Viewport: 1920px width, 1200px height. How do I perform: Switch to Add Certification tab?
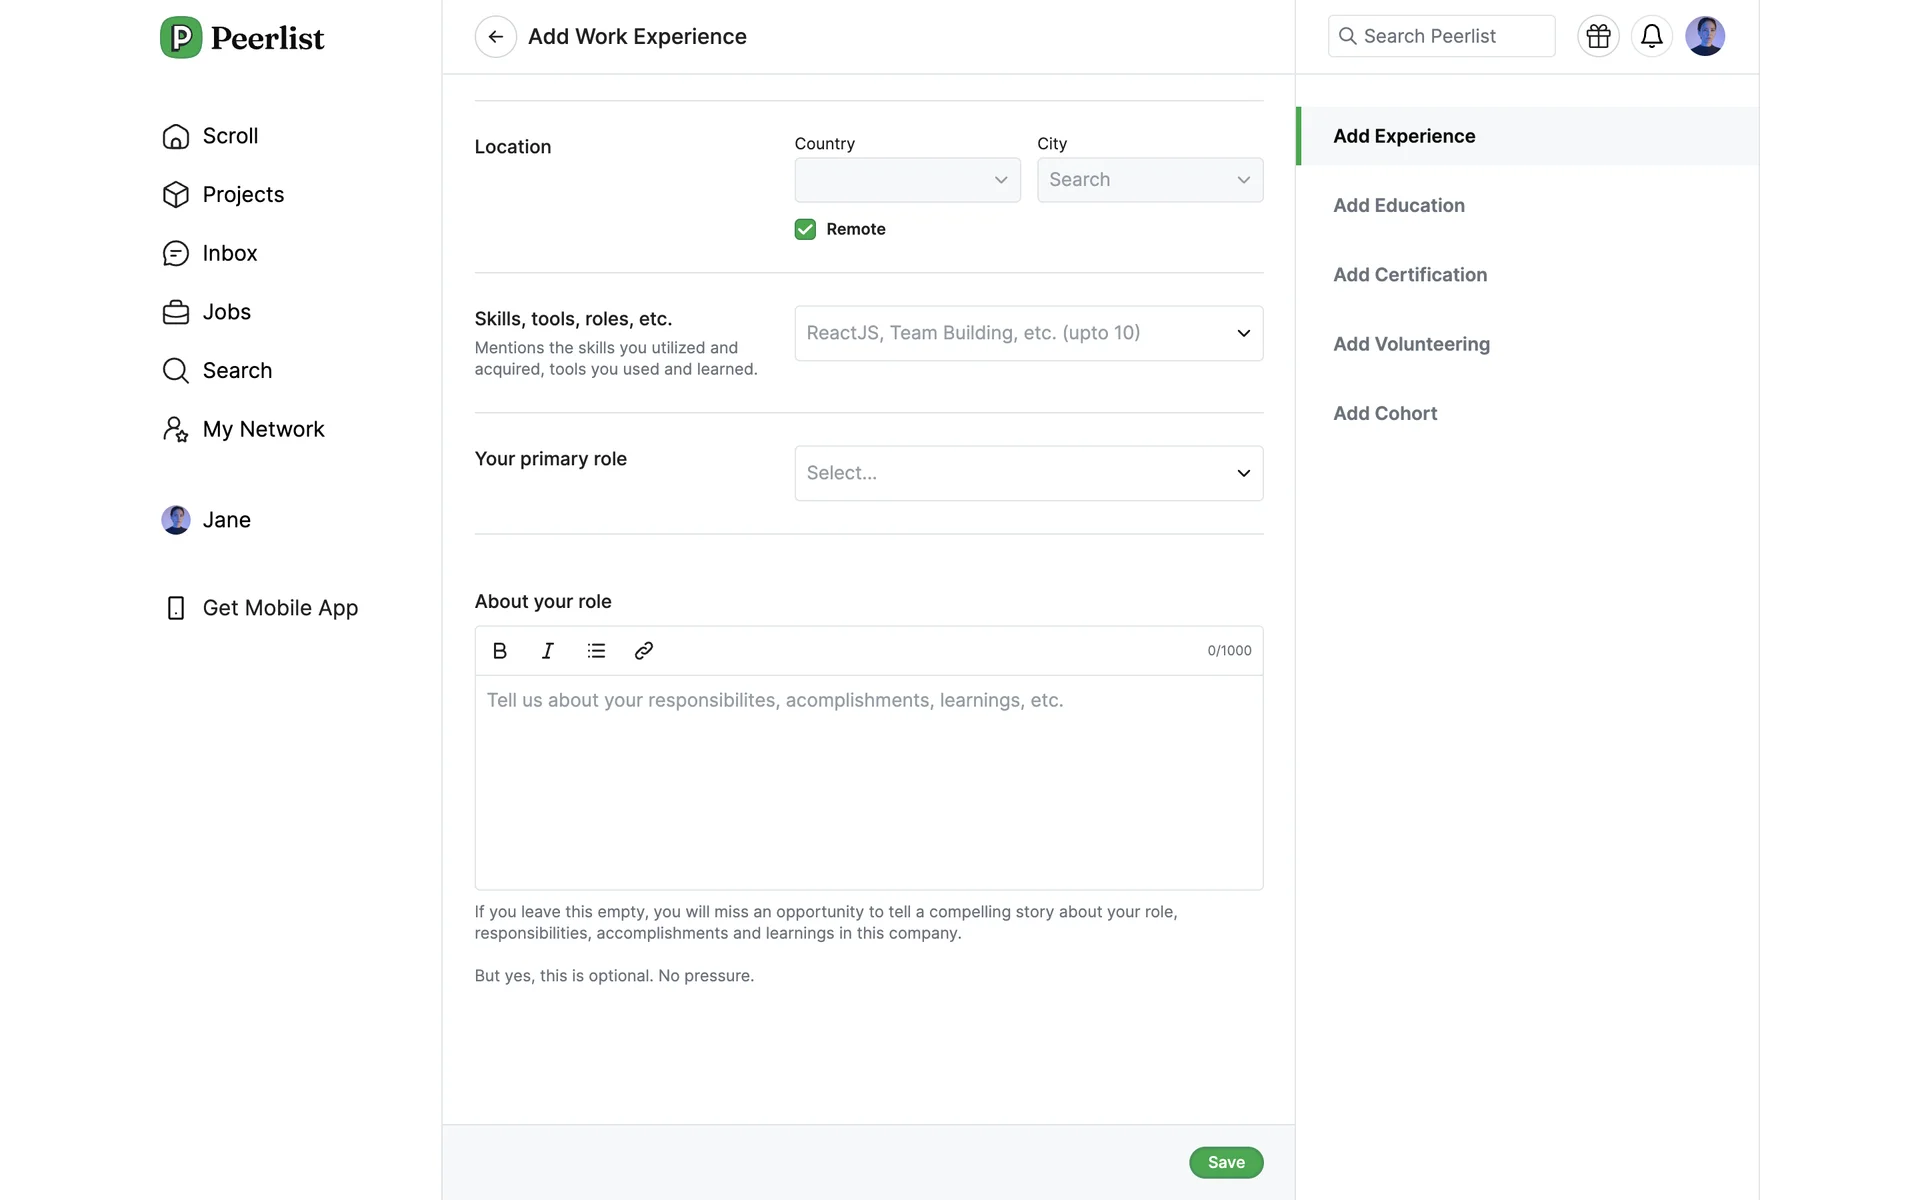coord(1409,275)
